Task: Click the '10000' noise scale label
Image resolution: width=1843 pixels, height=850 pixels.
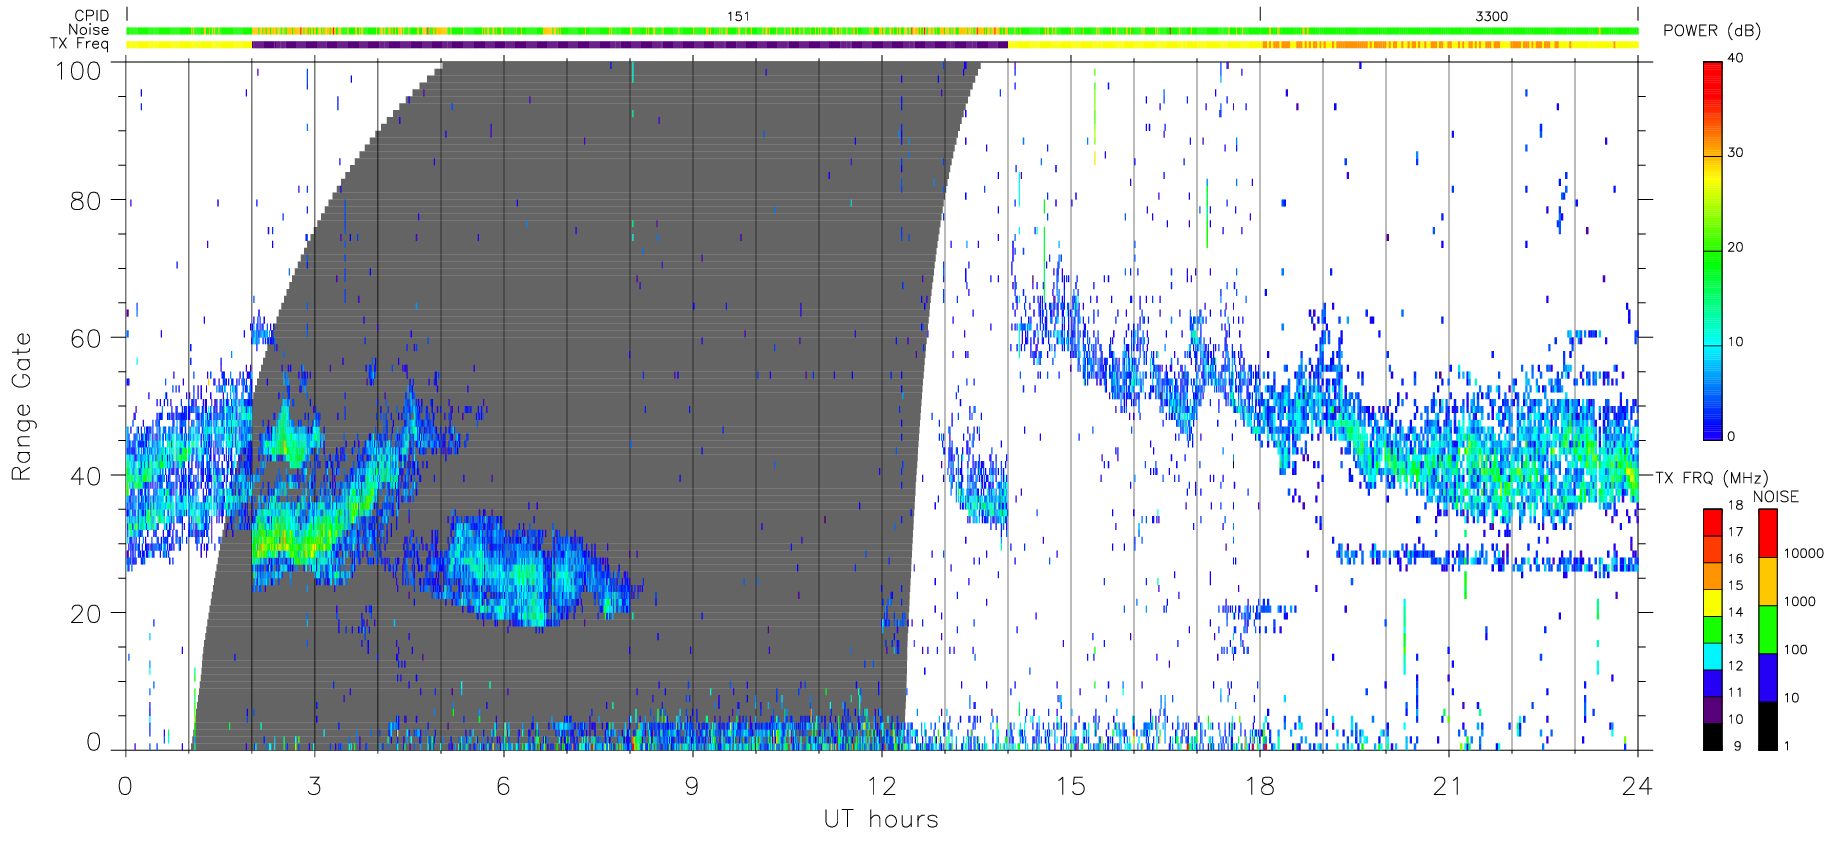Action: (x=1804, y=553)
